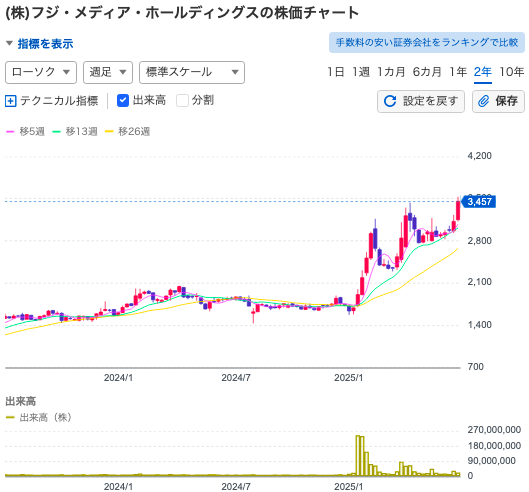Click 2024/7 on the volume chart axis

[x=236, y=487]
